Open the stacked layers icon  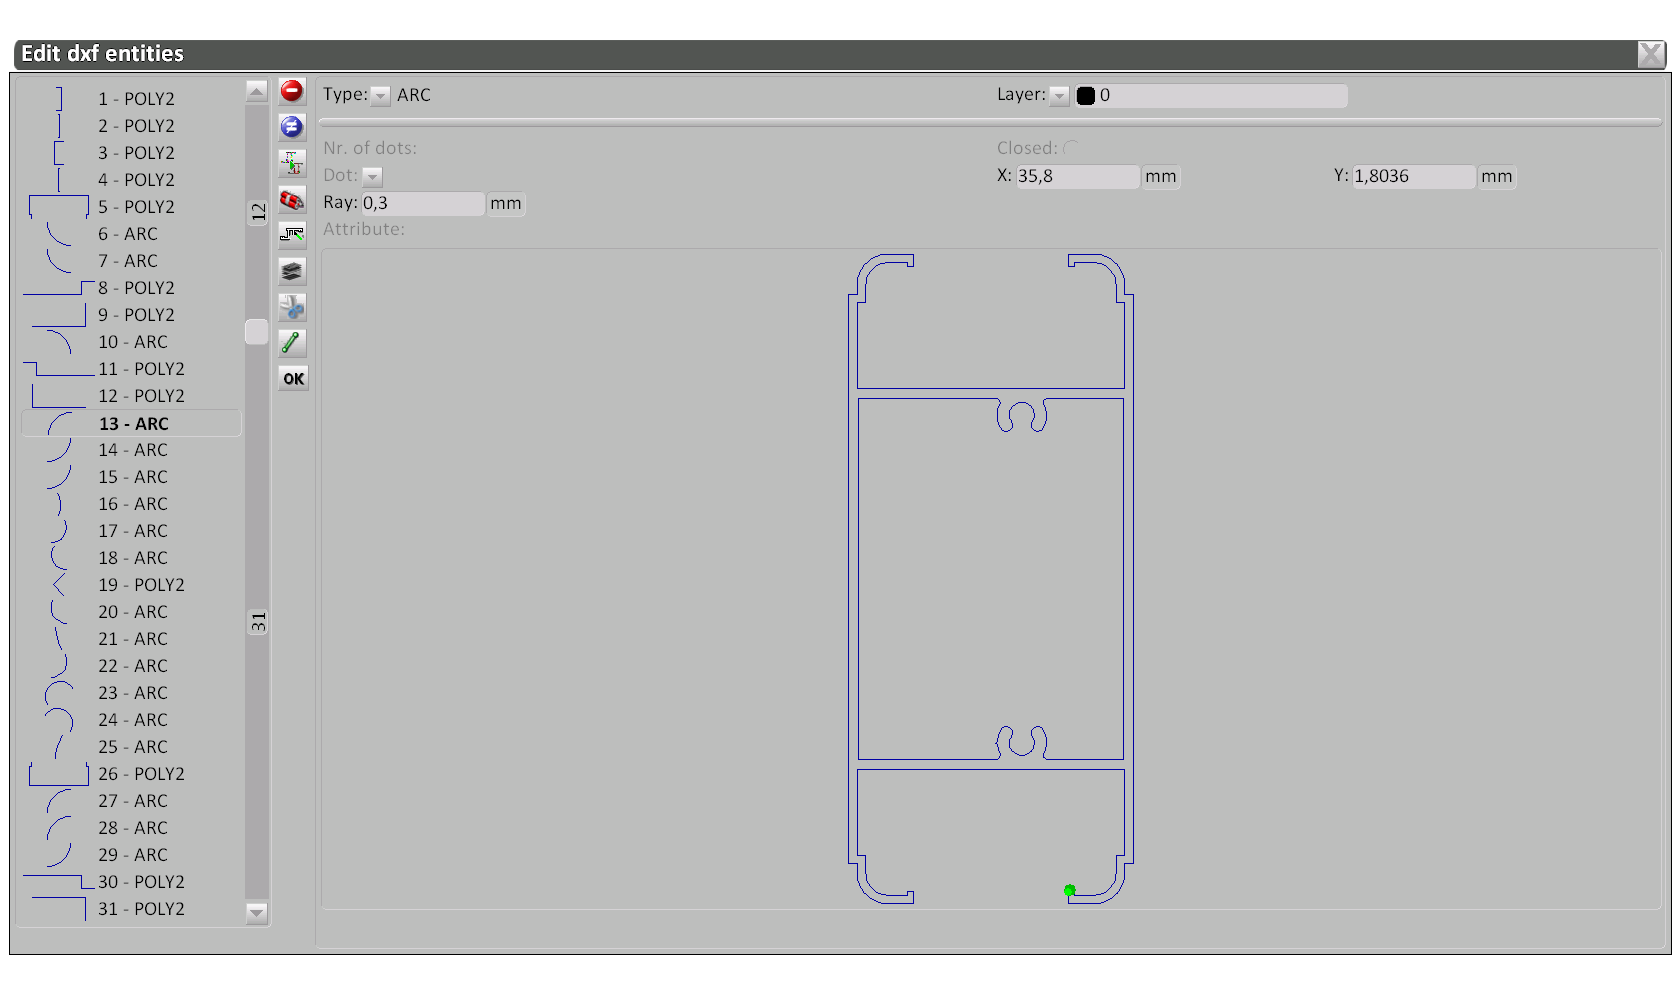coord(292,271)
